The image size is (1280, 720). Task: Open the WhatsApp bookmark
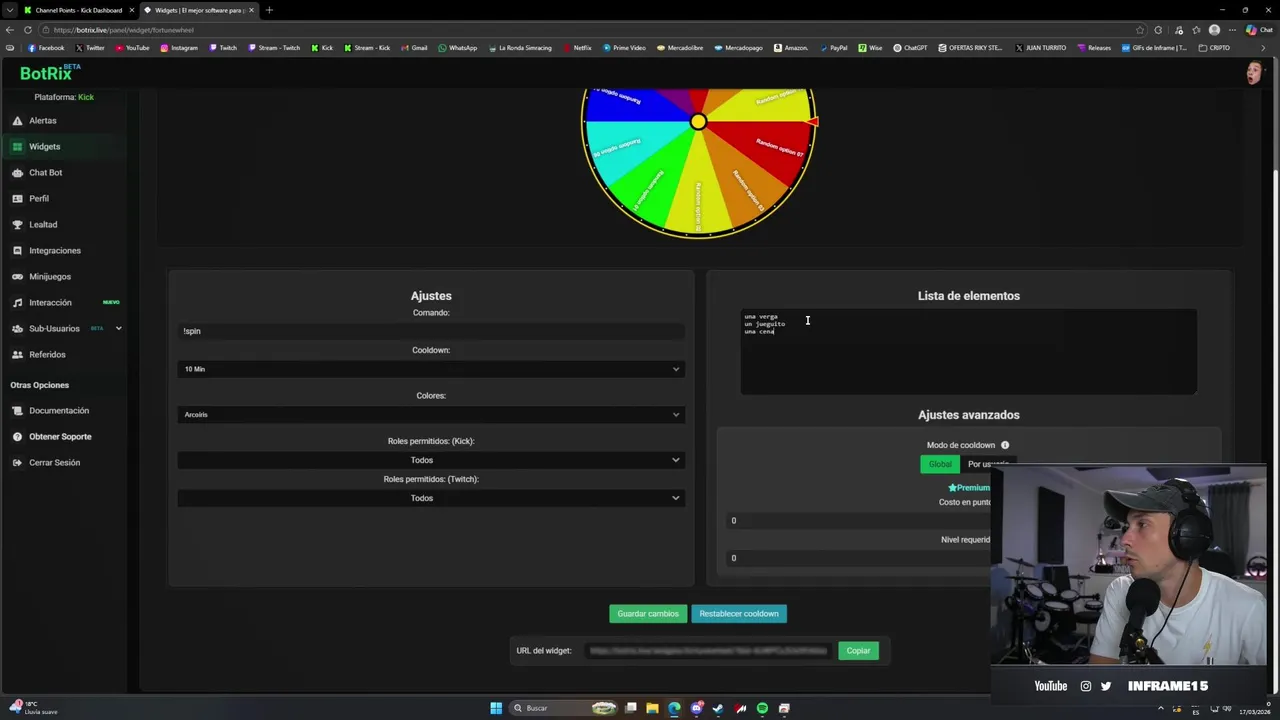point(458,48)
